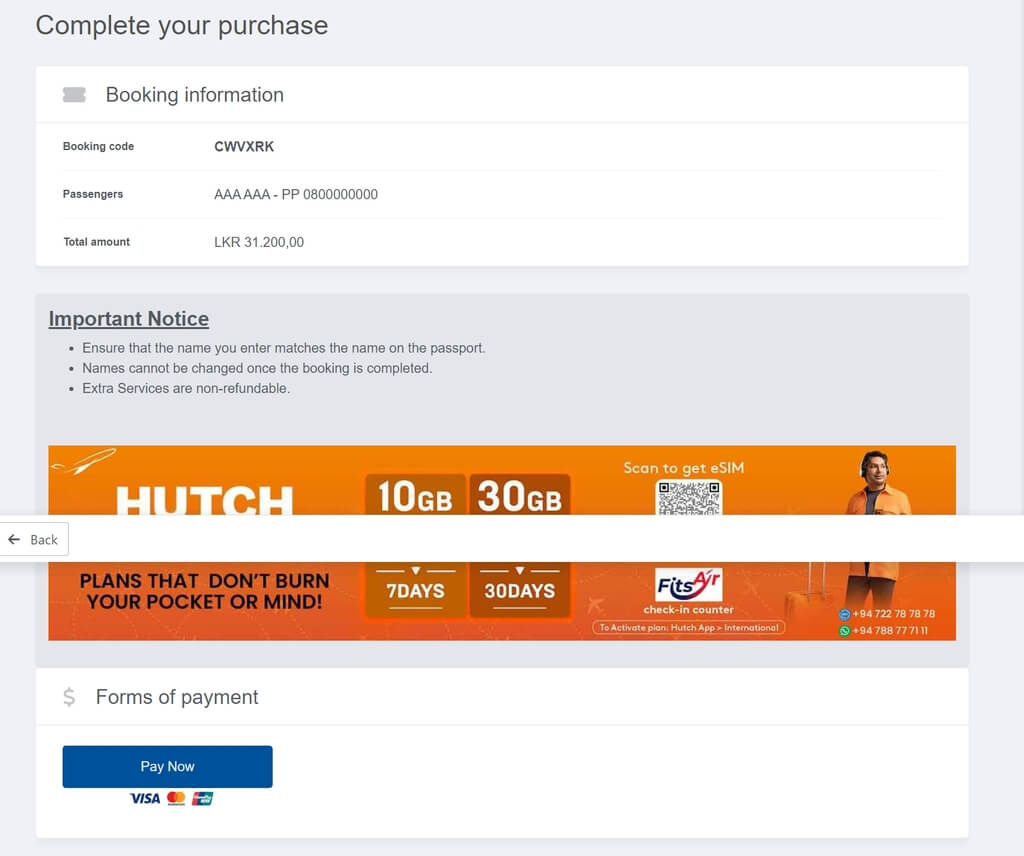The height and width of the screenshot is (856, 1024).
Task: Go back using the Back button
Action: [x=34, y=539]
